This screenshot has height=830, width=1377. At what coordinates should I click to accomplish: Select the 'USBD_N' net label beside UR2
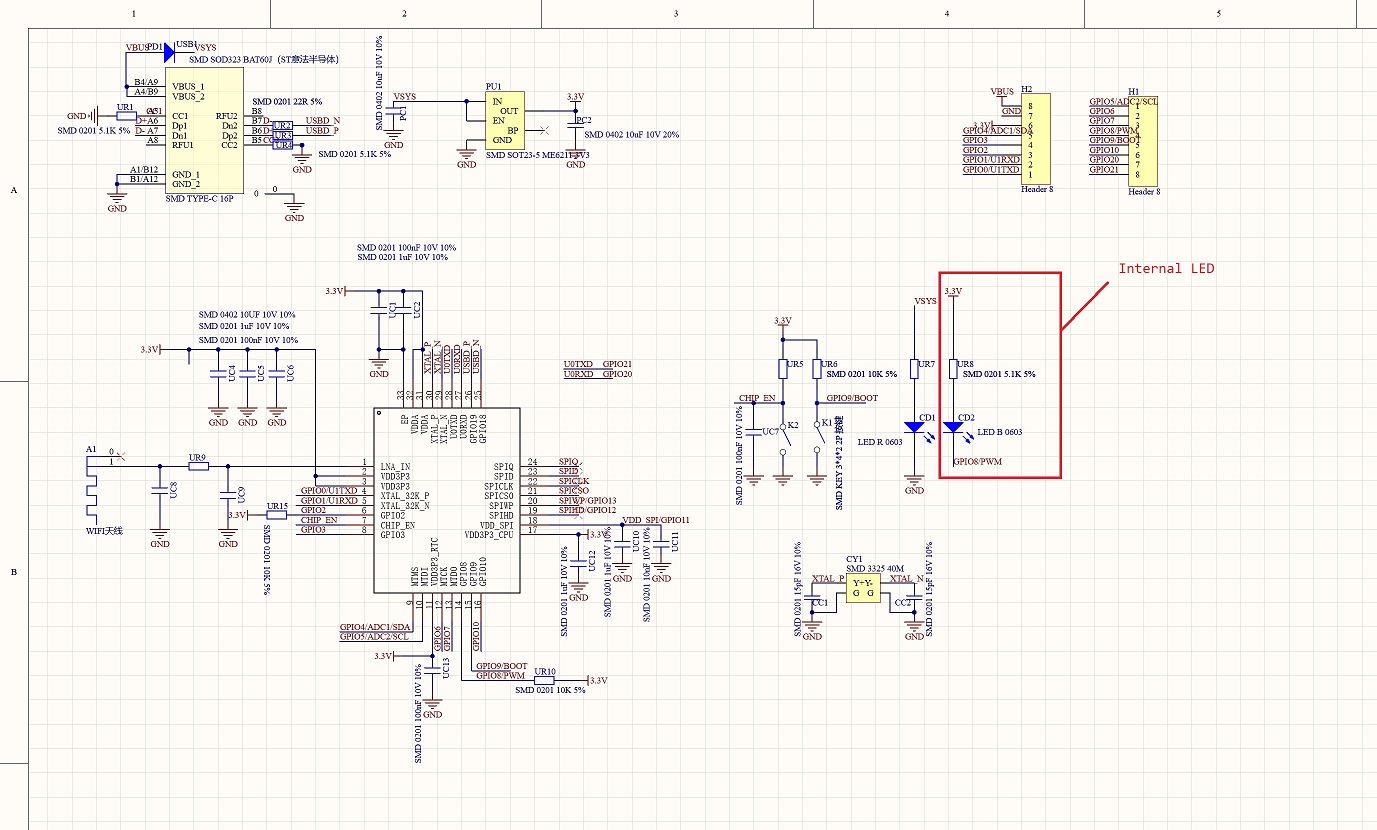coord(322,120)
